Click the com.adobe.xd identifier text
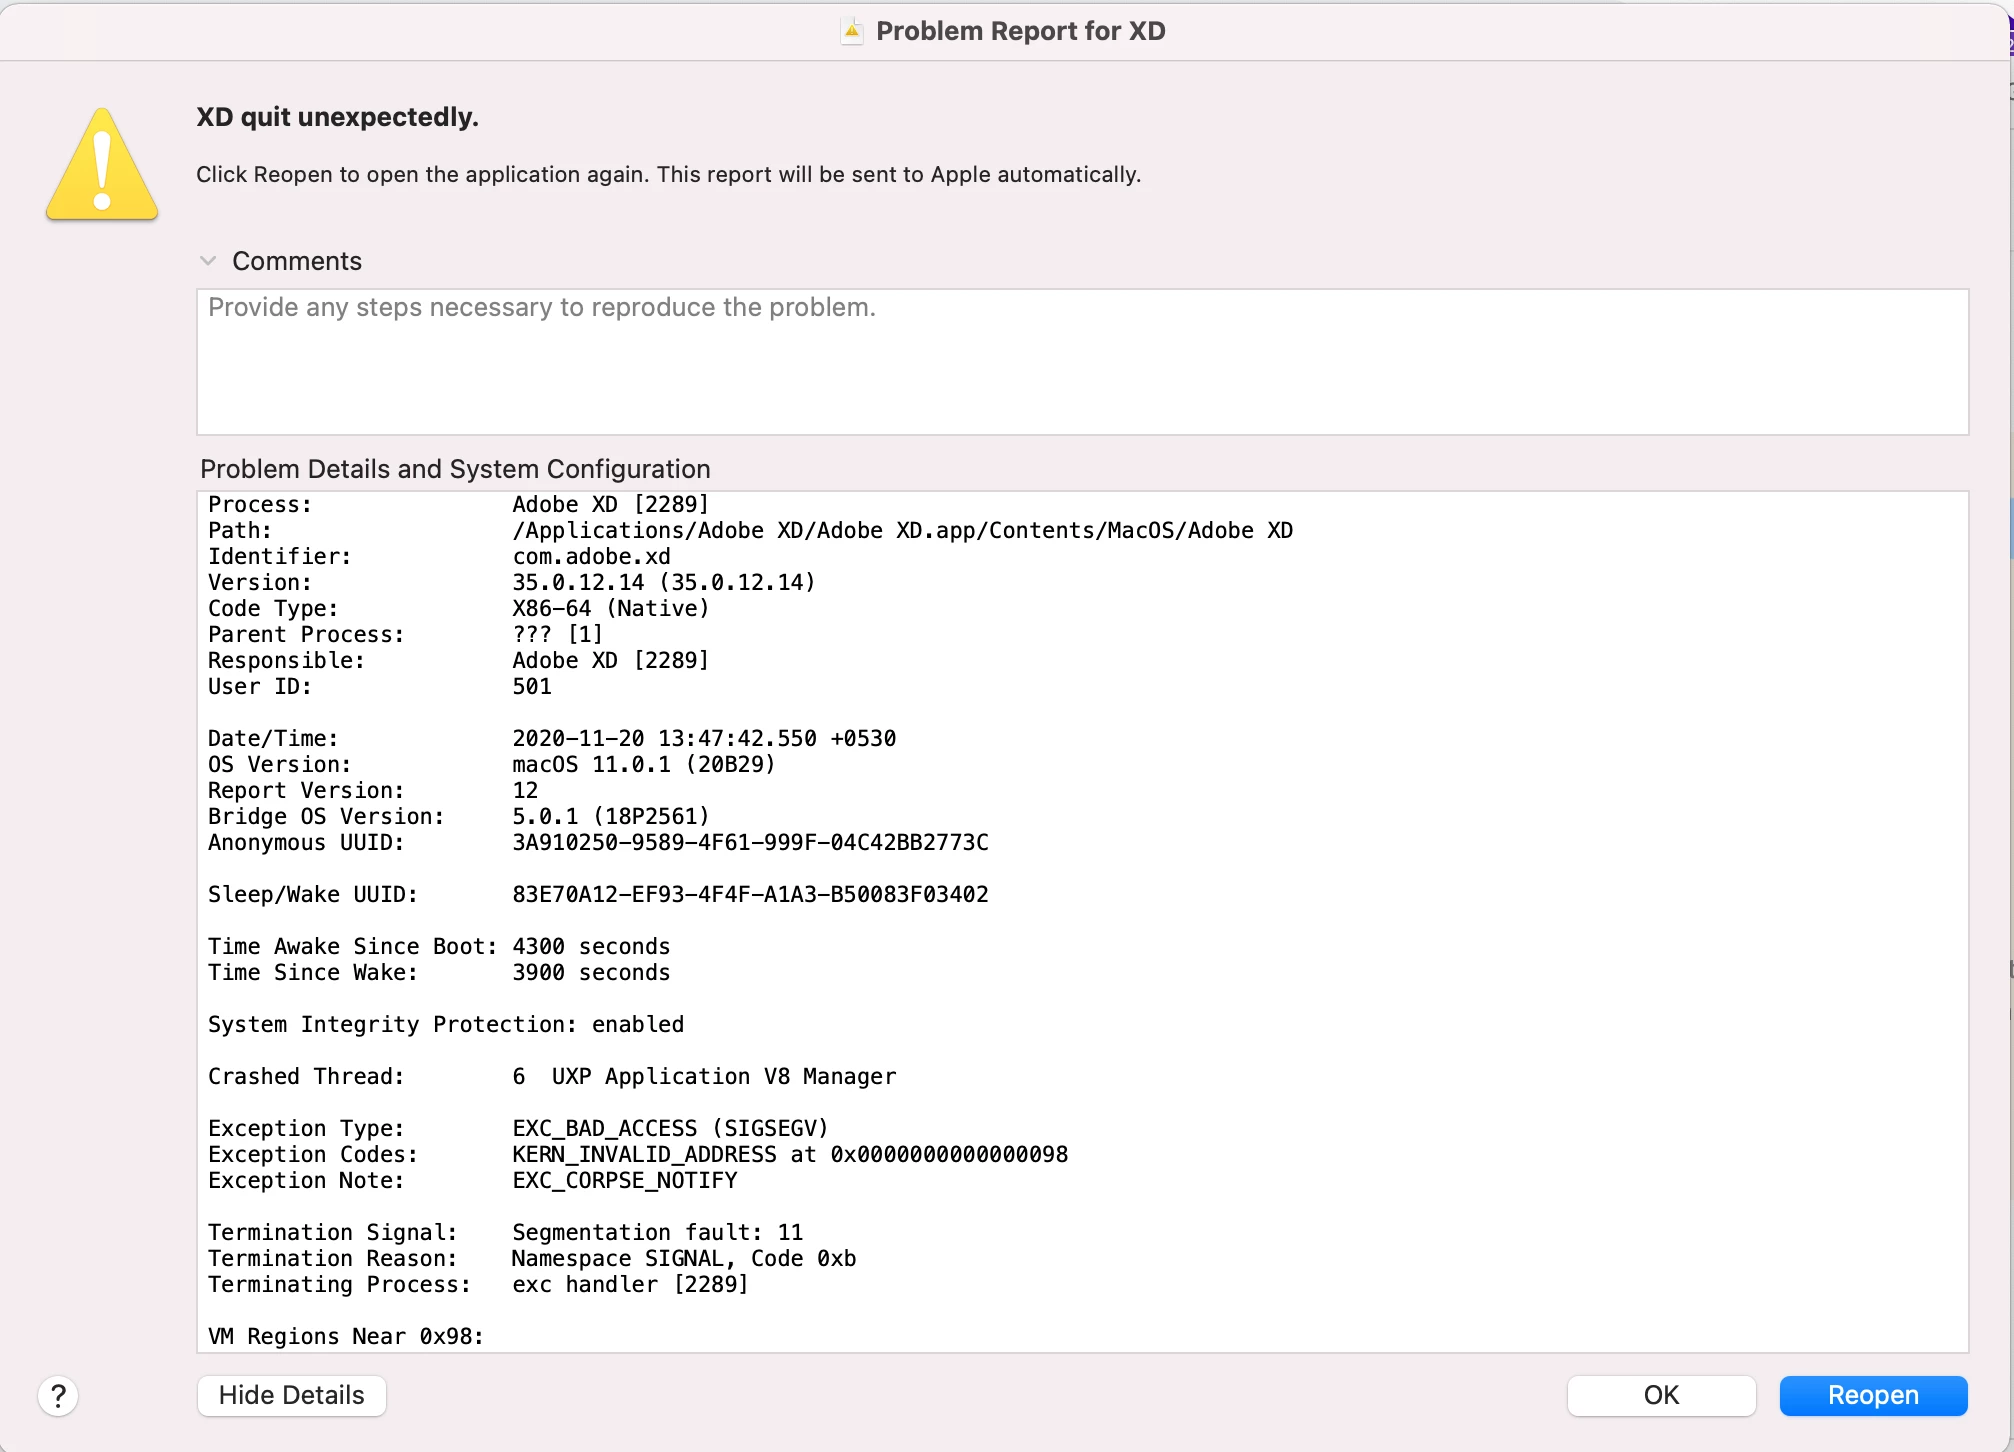 (x=591, y=557)
